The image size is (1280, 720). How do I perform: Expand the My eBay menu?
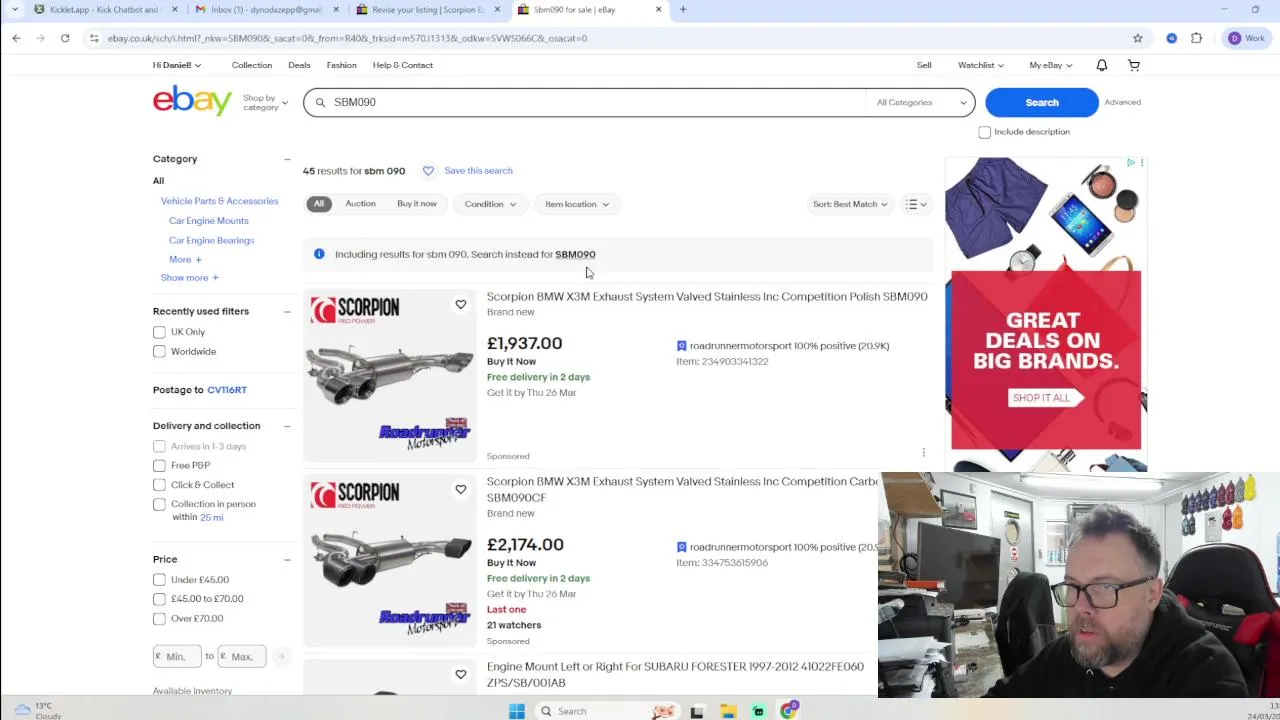[1051, 65]
